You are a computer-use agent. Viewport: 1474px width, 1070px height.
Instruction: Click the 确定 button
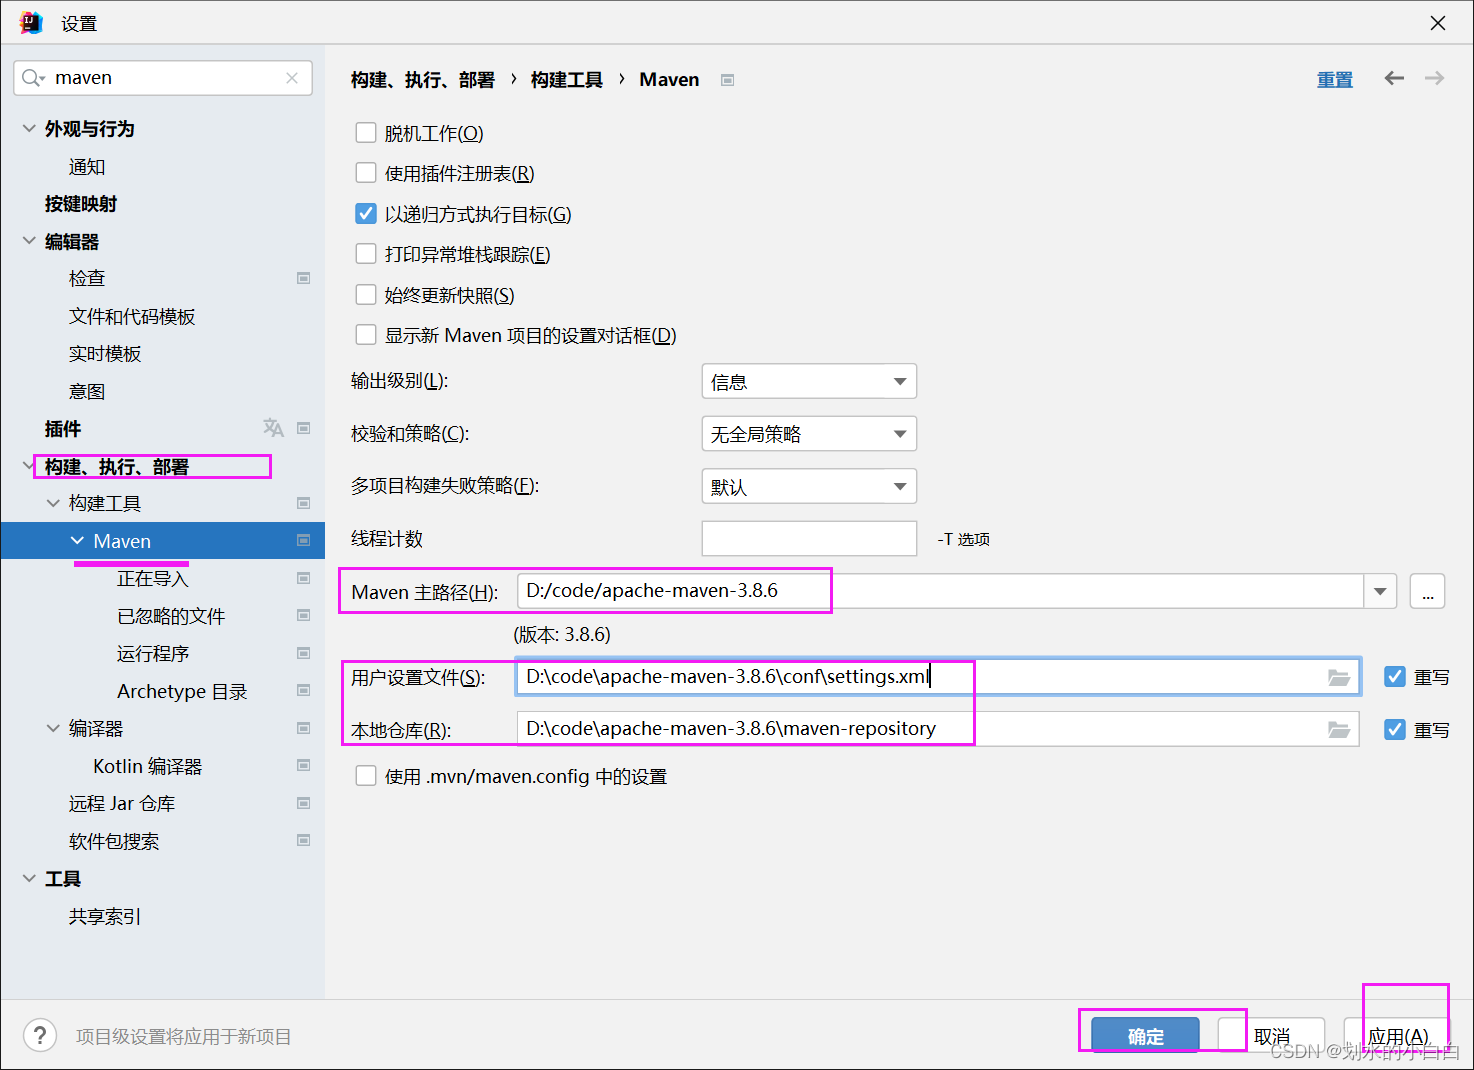(x=1146, y=1036)
